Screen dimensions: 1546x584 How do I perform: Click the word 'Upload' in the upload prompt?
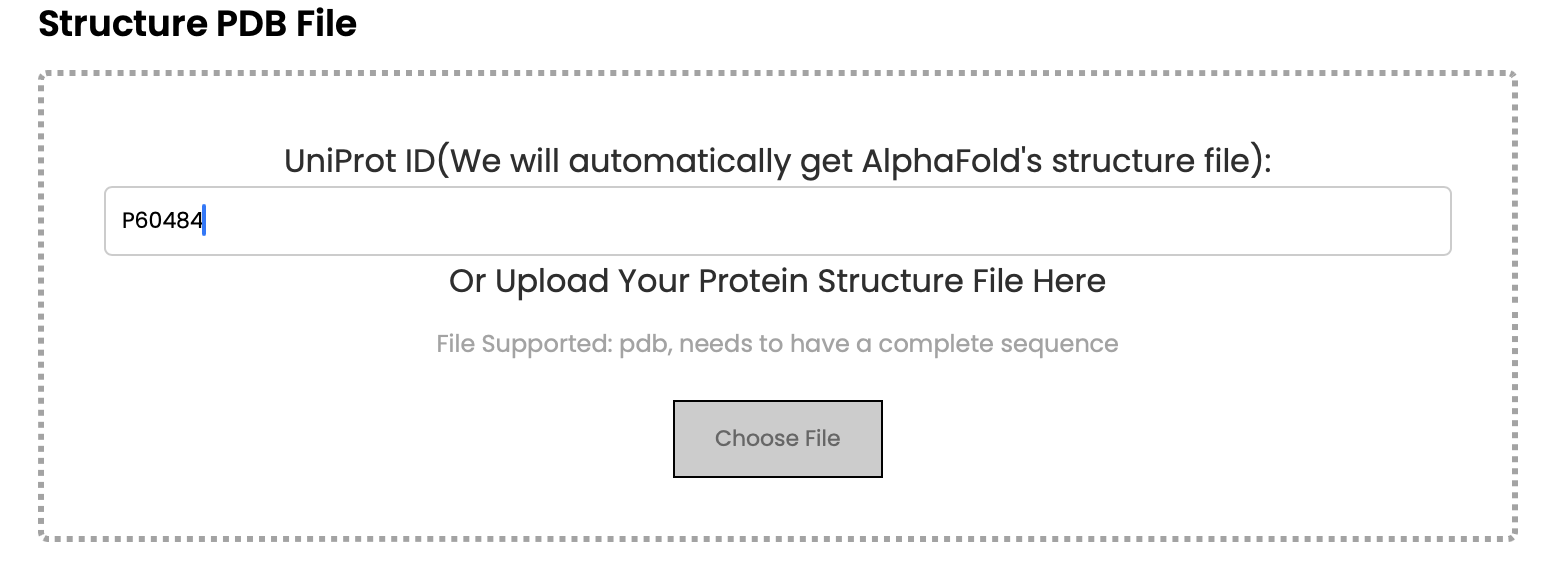(551, 281)
